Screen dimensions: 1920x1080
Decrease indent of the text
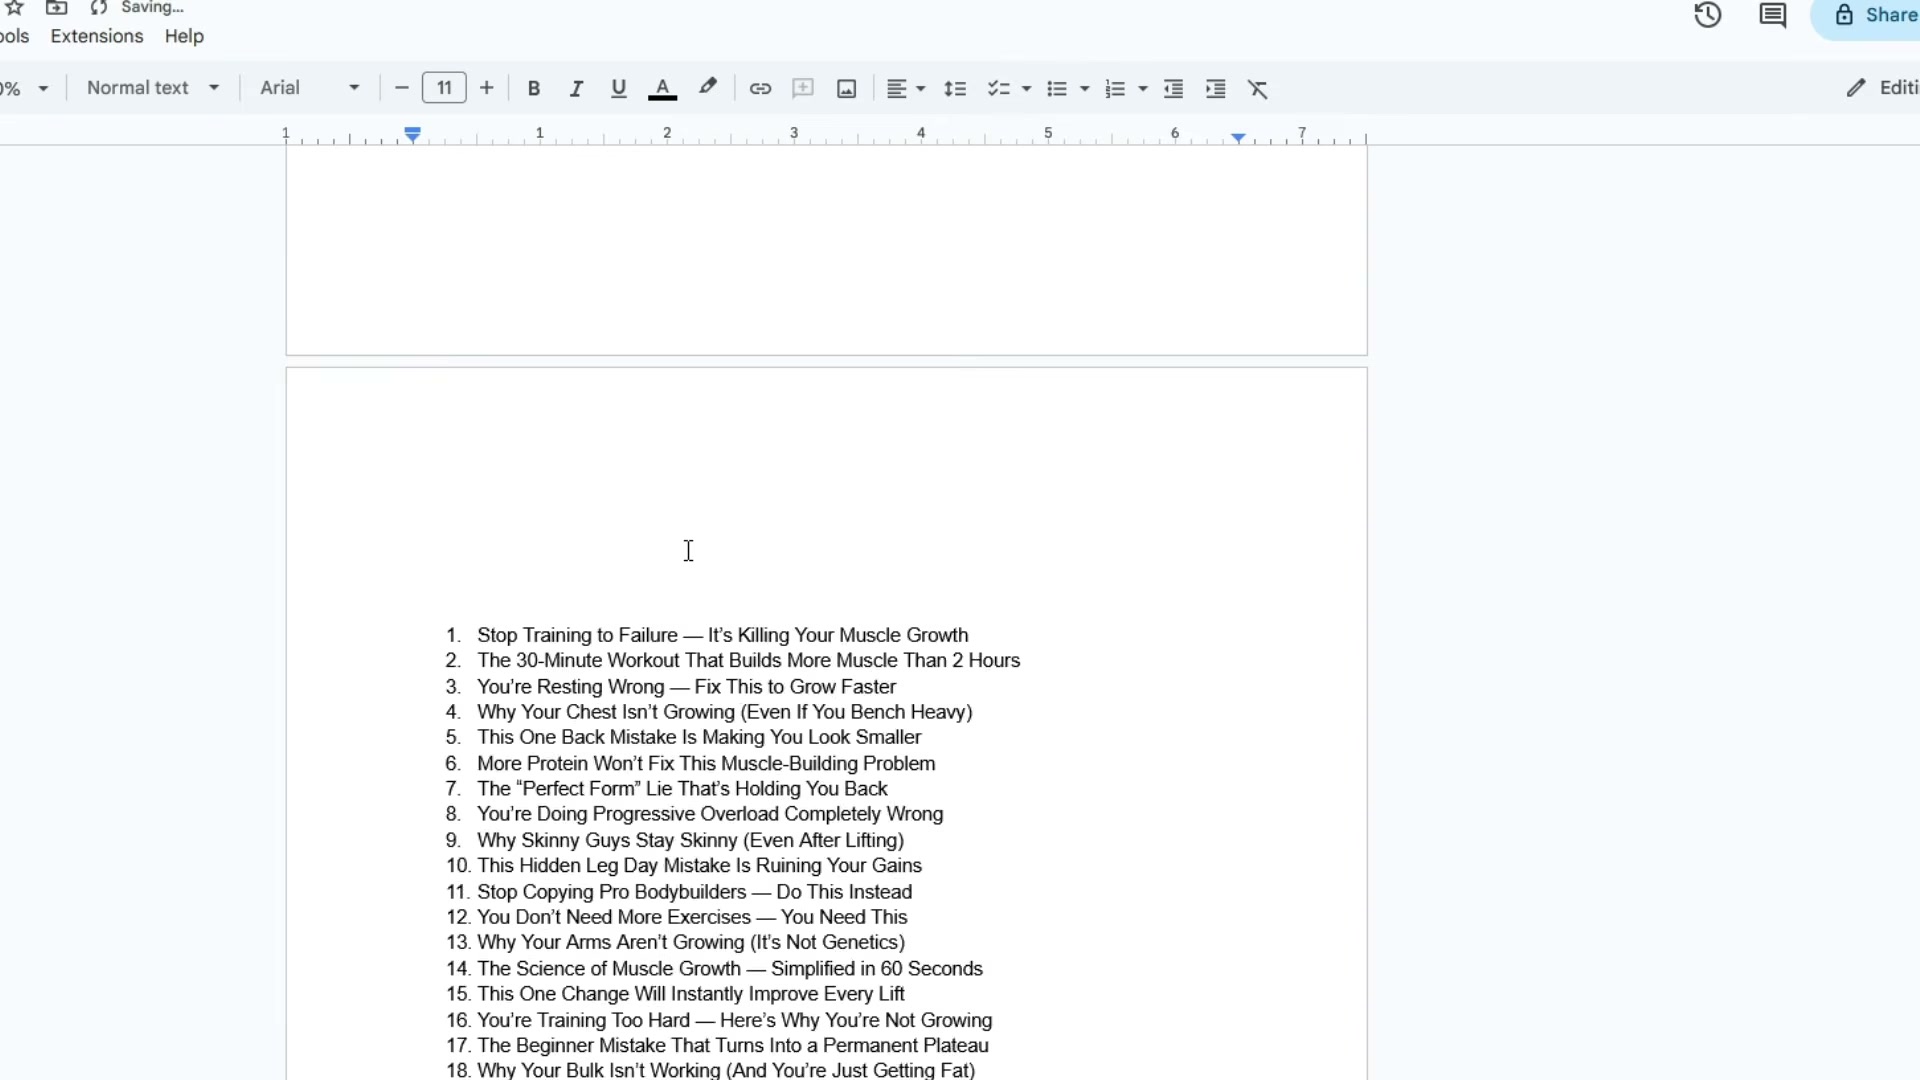tap(1173, 88)
